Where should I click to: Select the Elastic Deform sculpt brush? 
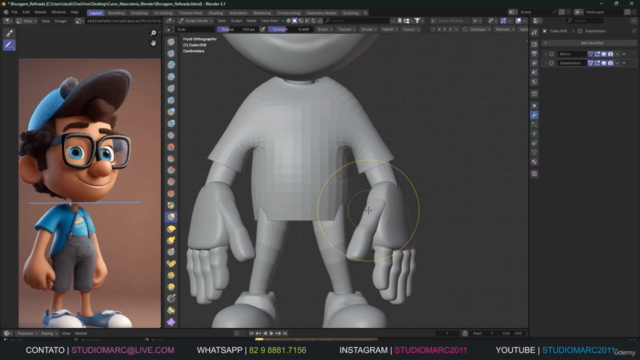[171, 229]
